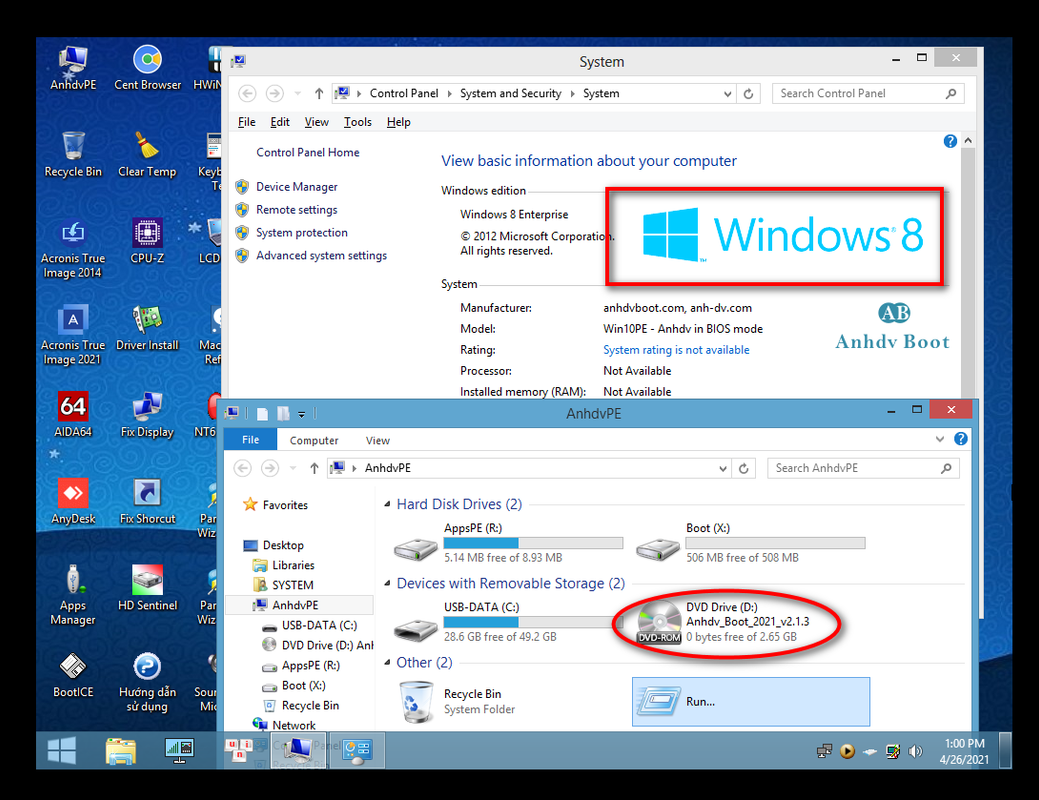The image size is (1039, 800).
Task: Open the AppsPE (R:) drive
Action: tap(508, 543)
